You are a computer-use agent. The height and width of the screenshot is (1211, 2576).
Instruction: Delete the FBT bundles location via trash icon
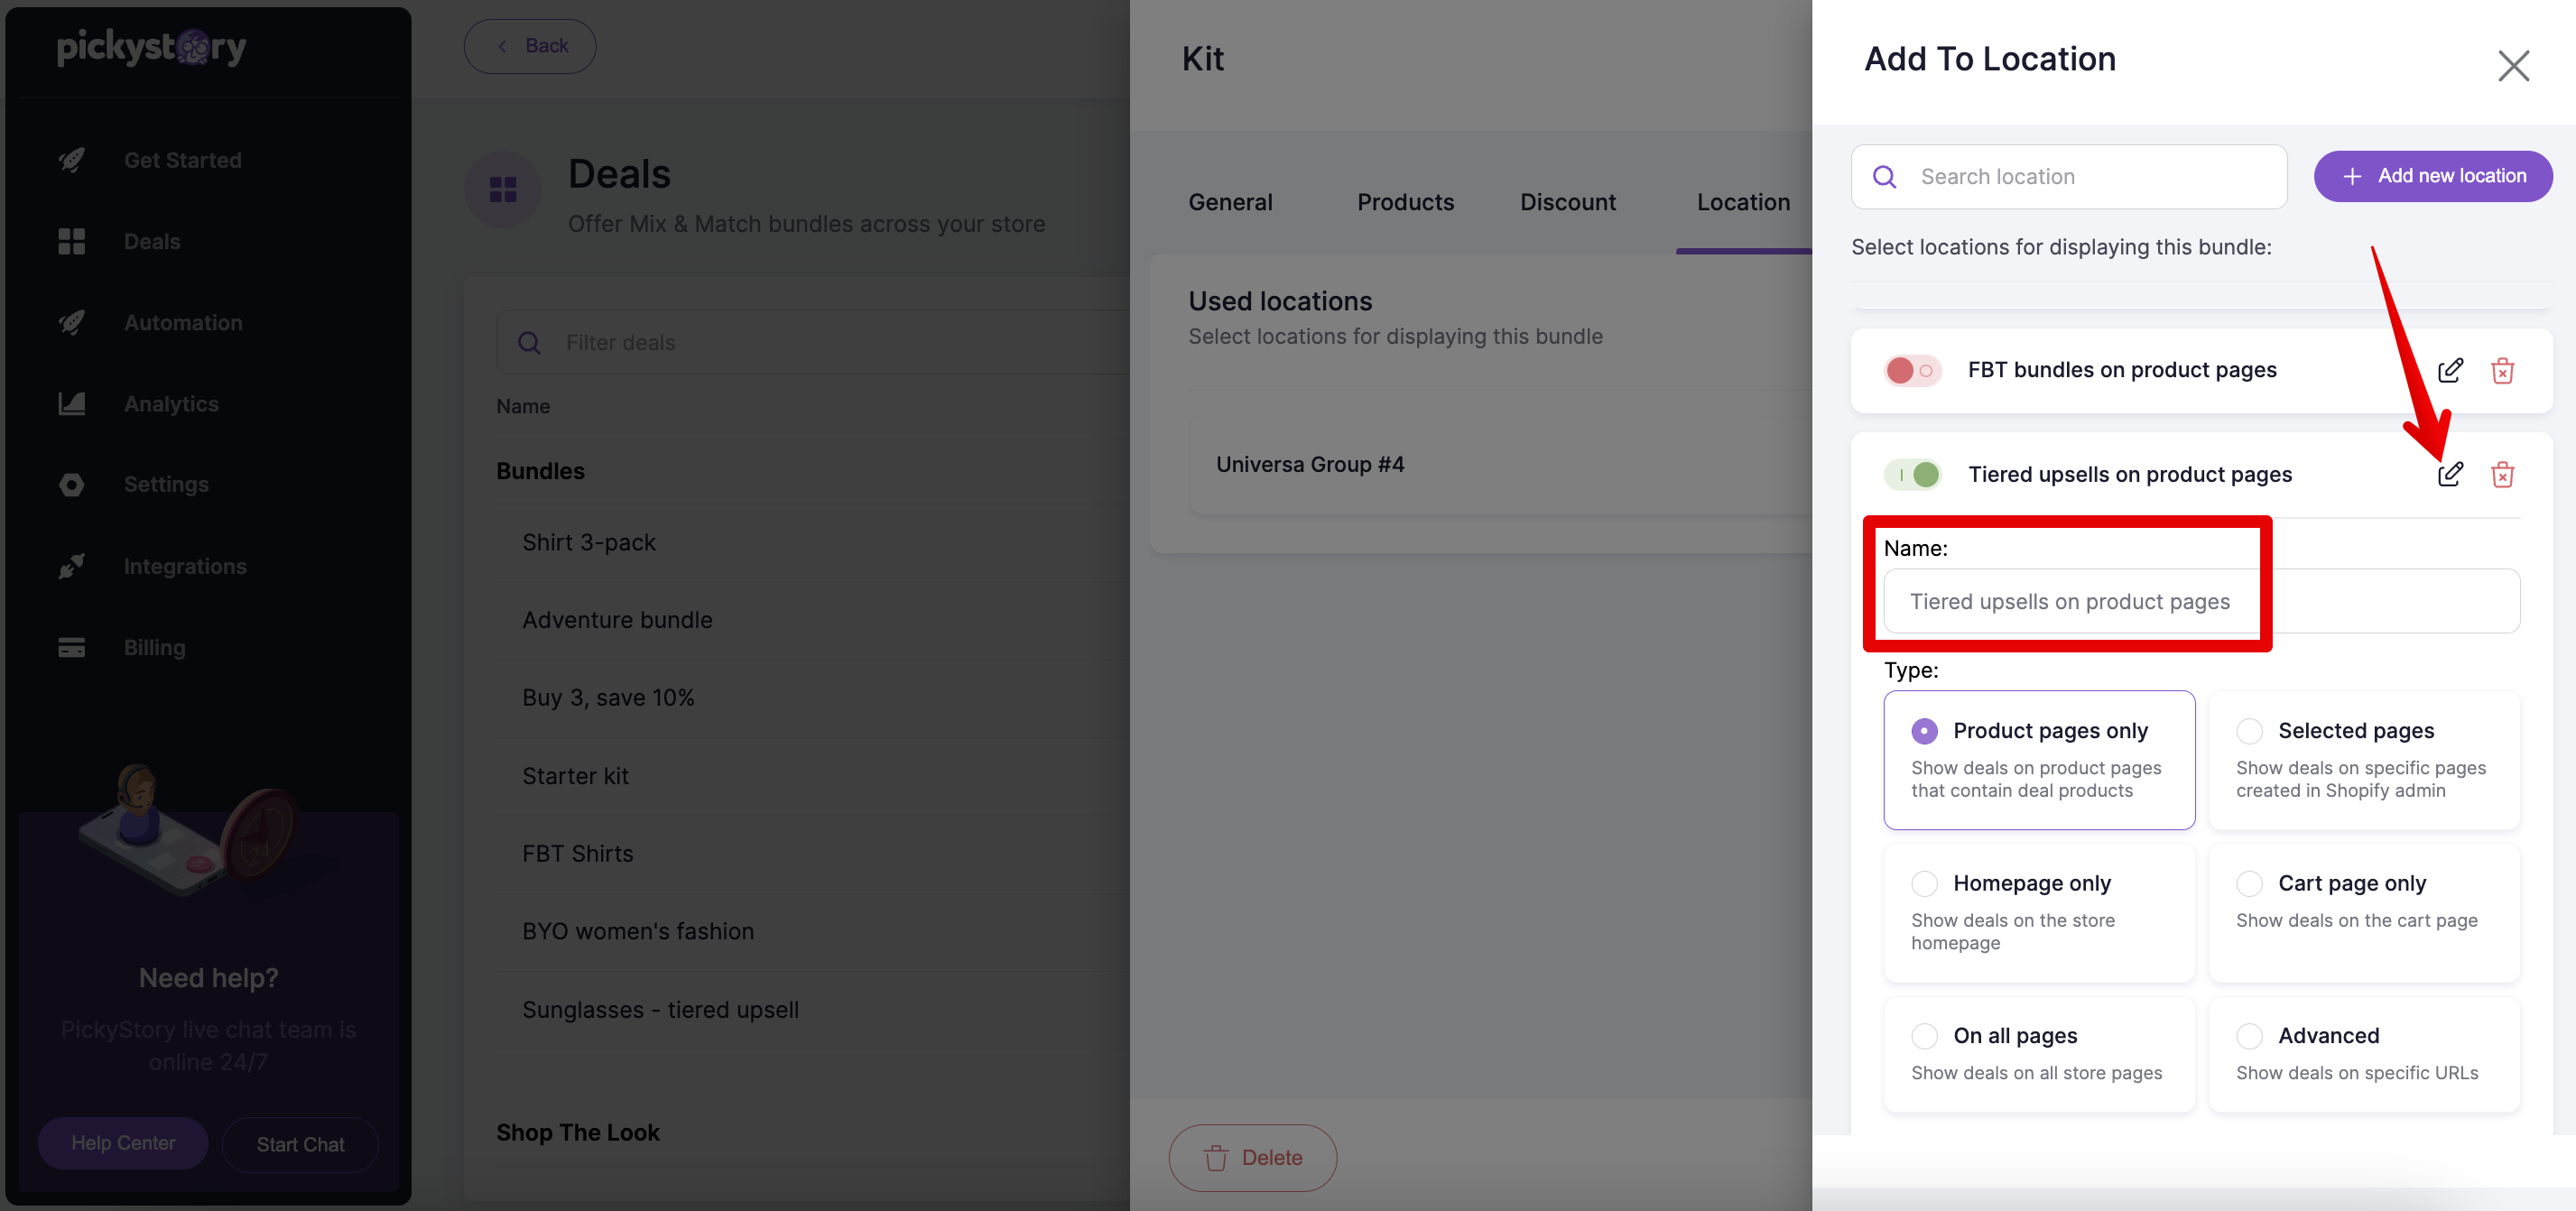point(2502,370)
